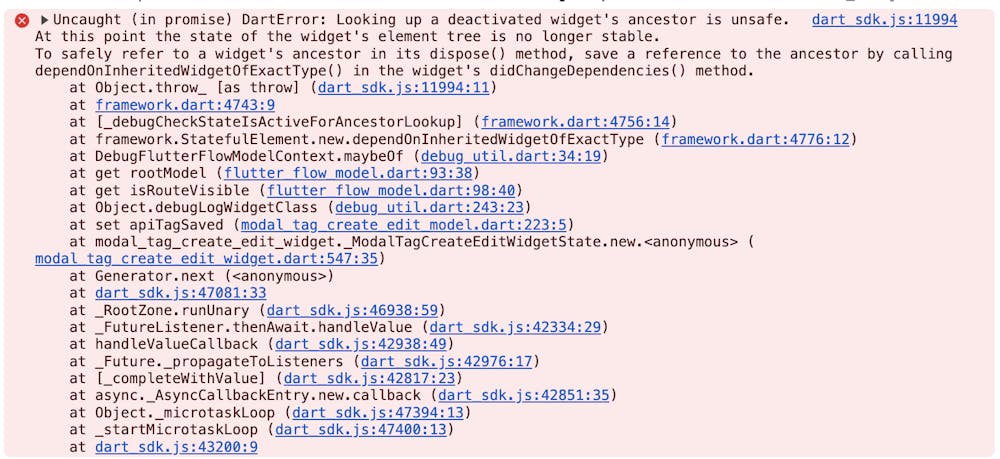Open debug_util.dart:243:23 link

[x=429, y=208]
